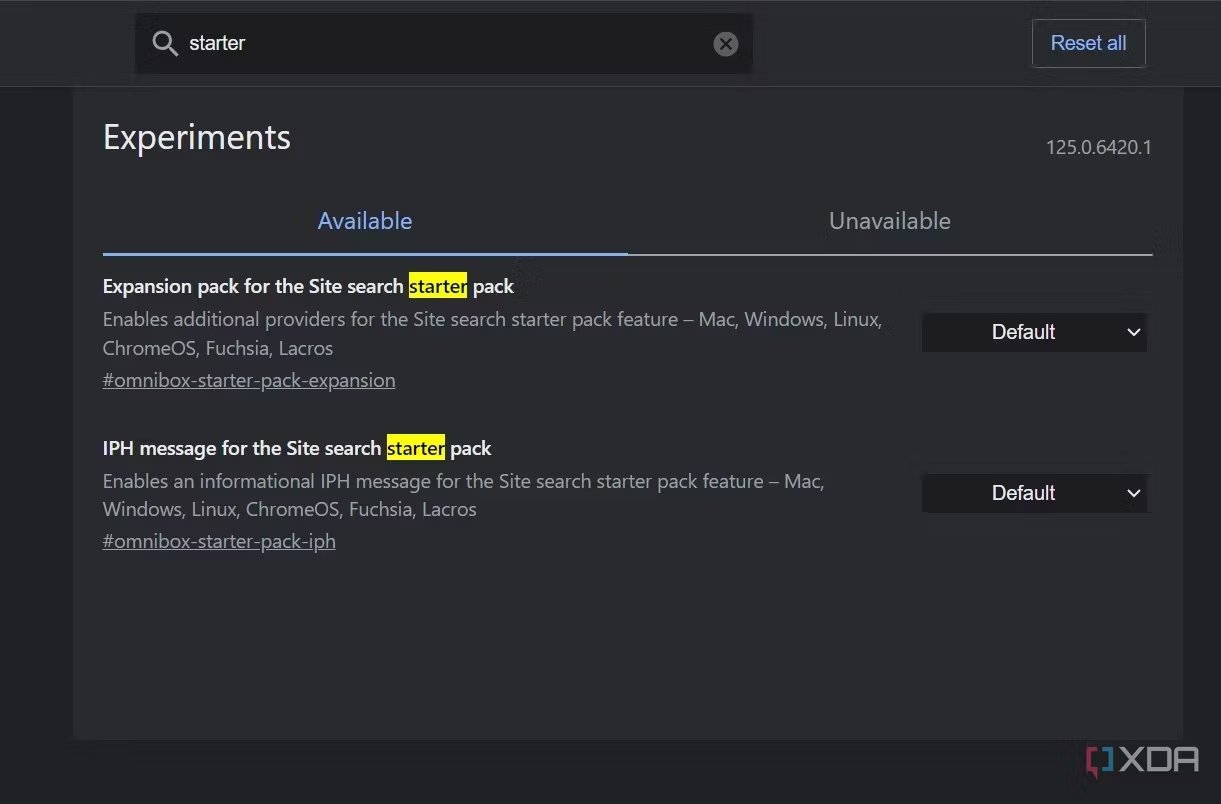
Task: Click the Enables additional providers description
Action: pos(492,334)
